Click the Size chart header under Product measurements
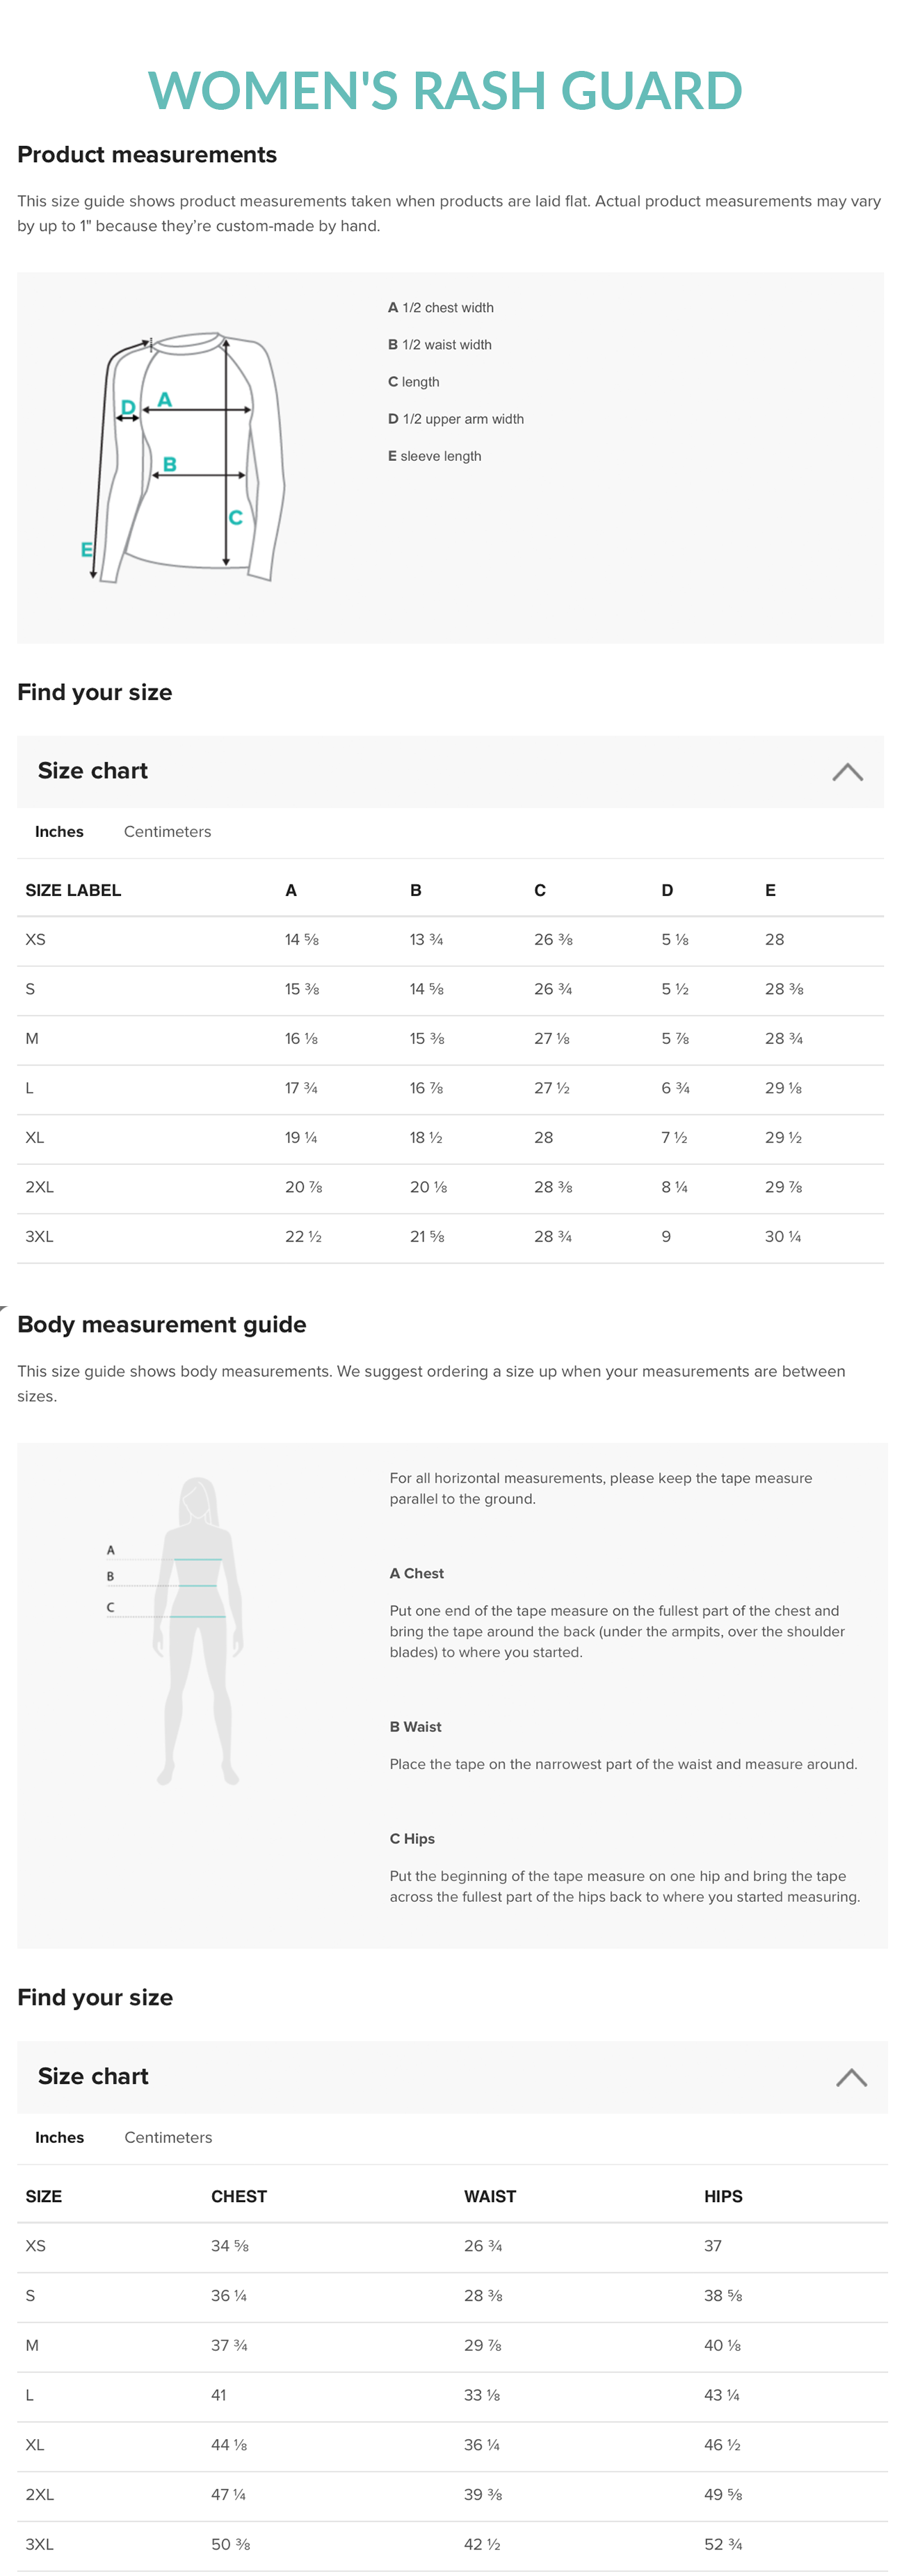904x2576 pixels. [x=93, y=771]
